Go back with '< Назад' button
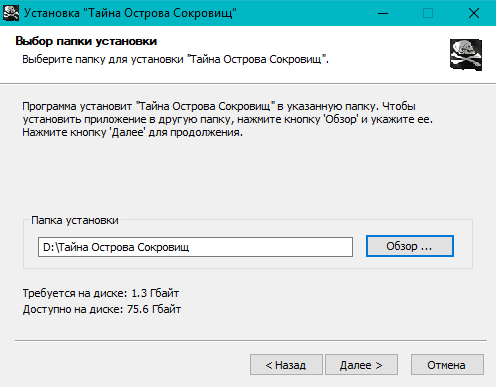 (x=286, y=365)
